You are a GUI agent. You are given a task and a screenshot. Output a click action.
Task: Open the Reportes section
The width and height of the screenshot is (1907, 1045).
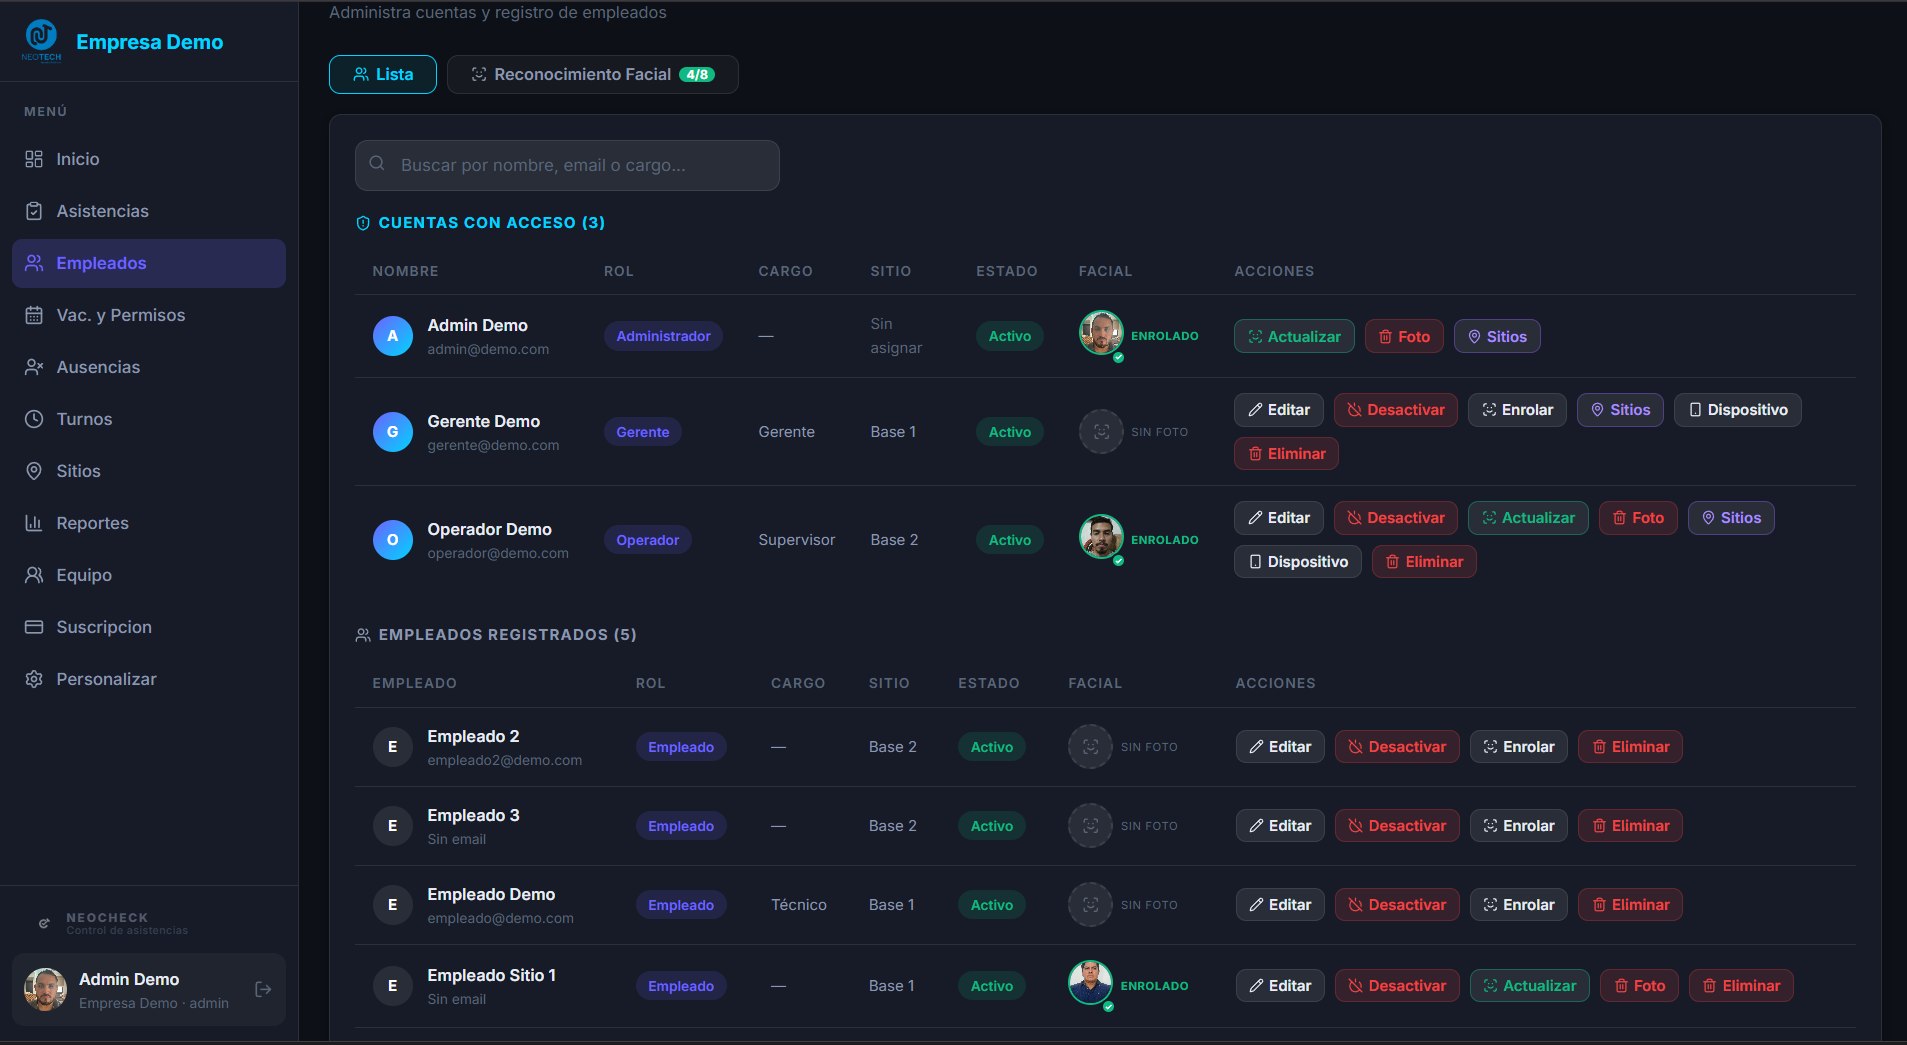coord(92,523)
